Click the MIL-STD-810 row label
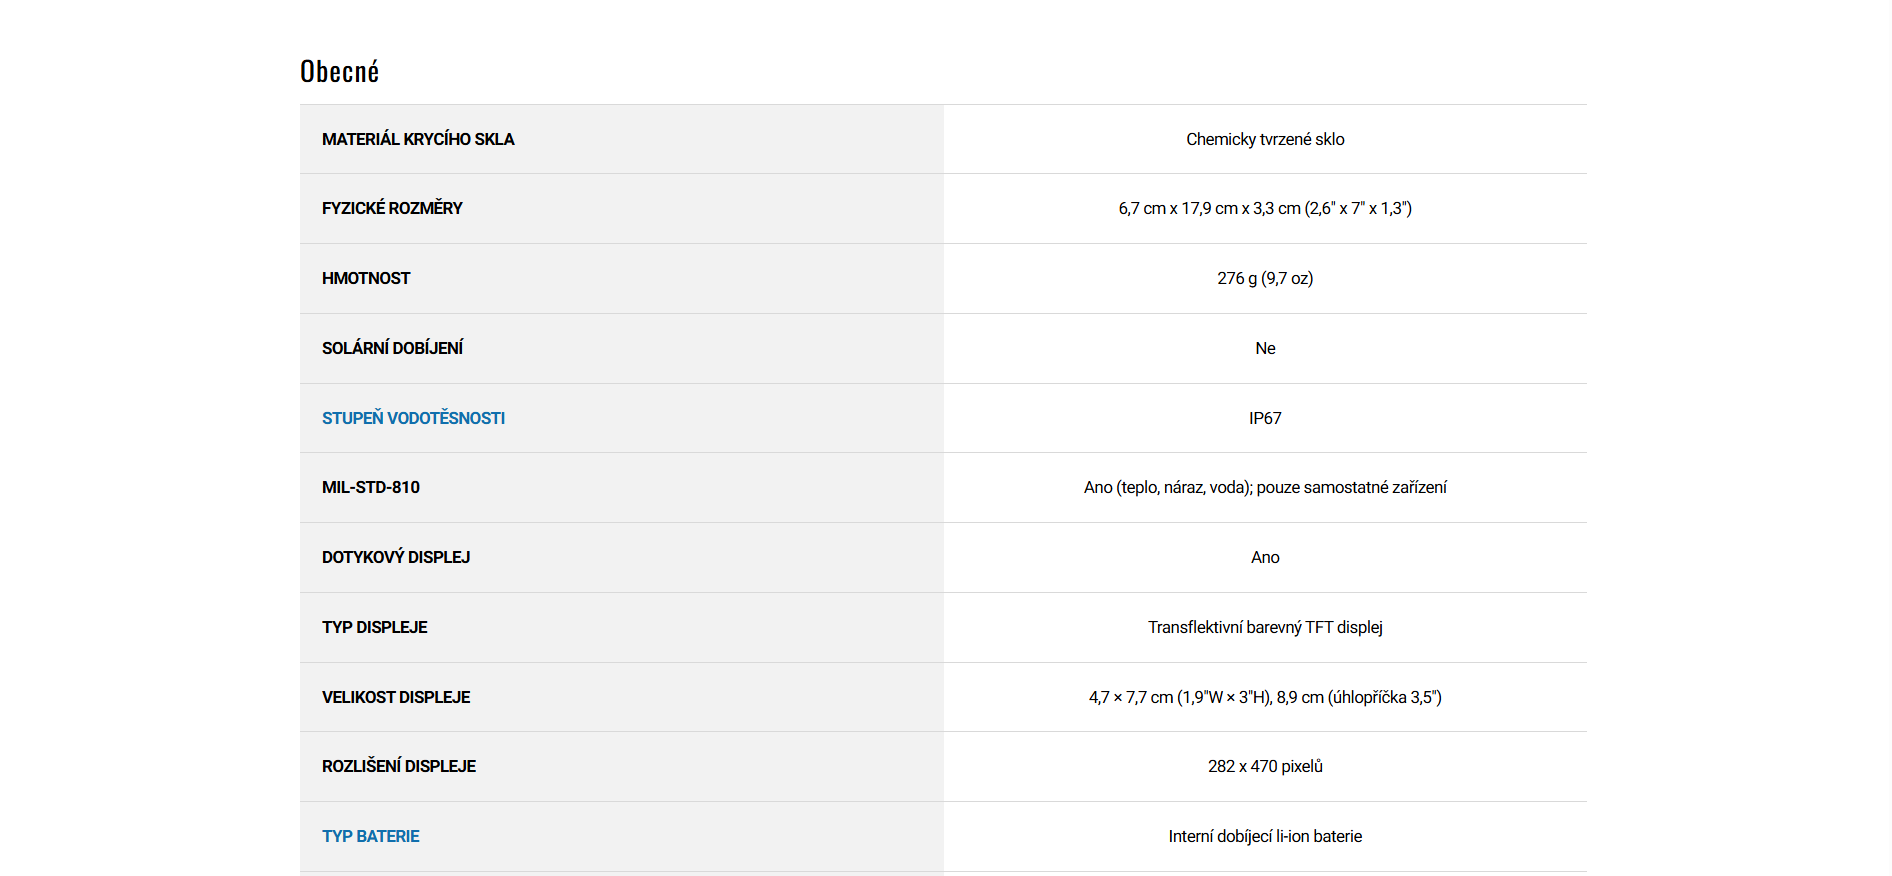This screenshot has width=1892, height=876. coord(371,487)
